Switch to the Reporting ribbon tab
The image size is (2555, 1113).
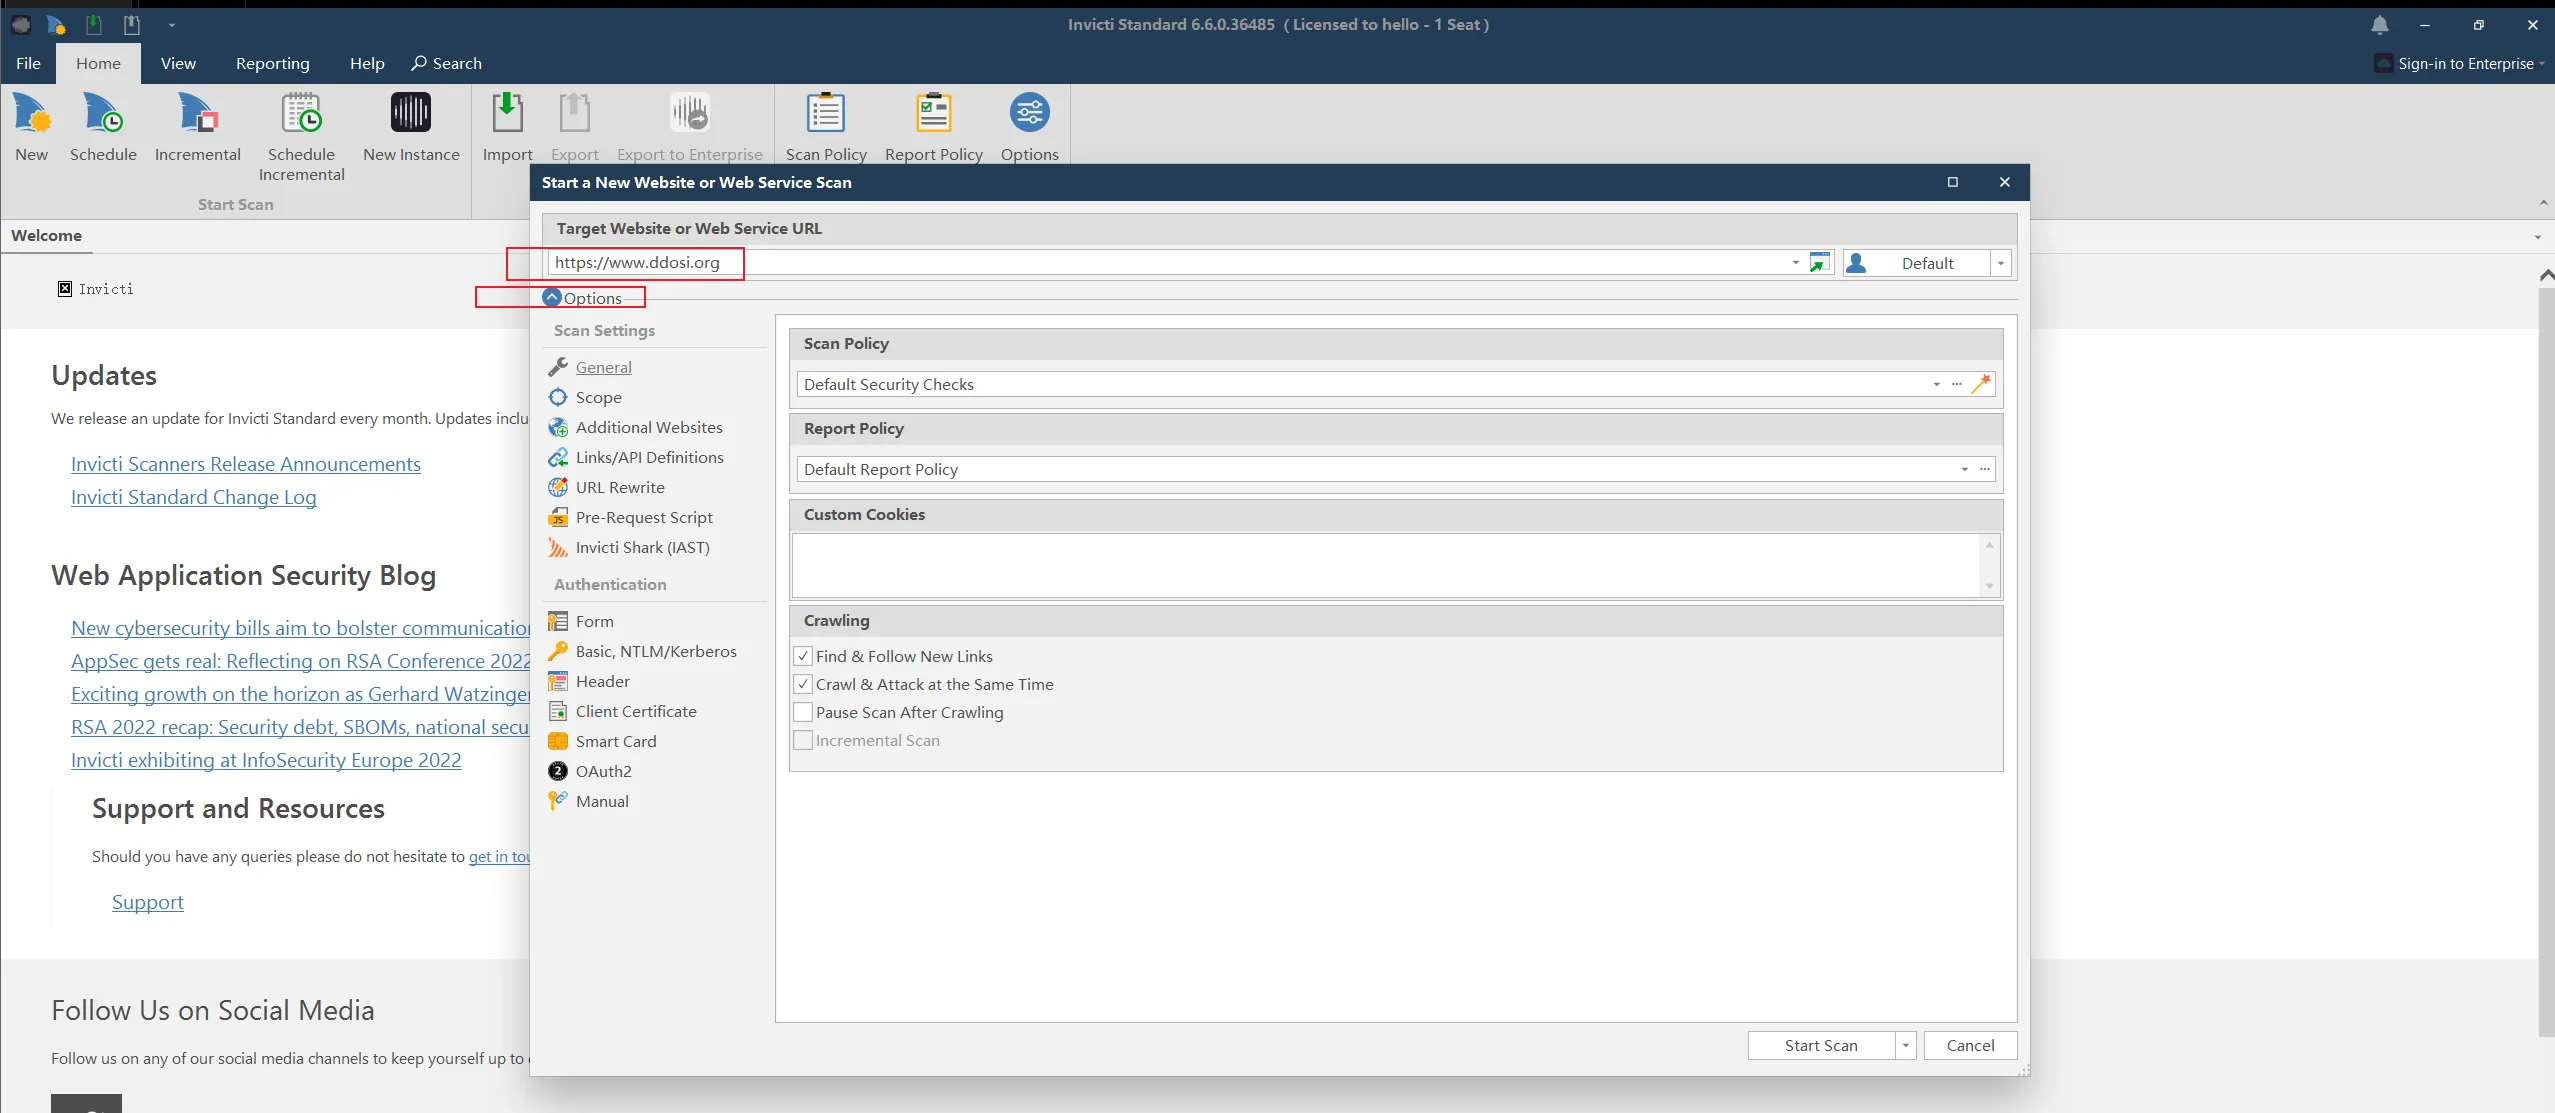tap(273, 63)
